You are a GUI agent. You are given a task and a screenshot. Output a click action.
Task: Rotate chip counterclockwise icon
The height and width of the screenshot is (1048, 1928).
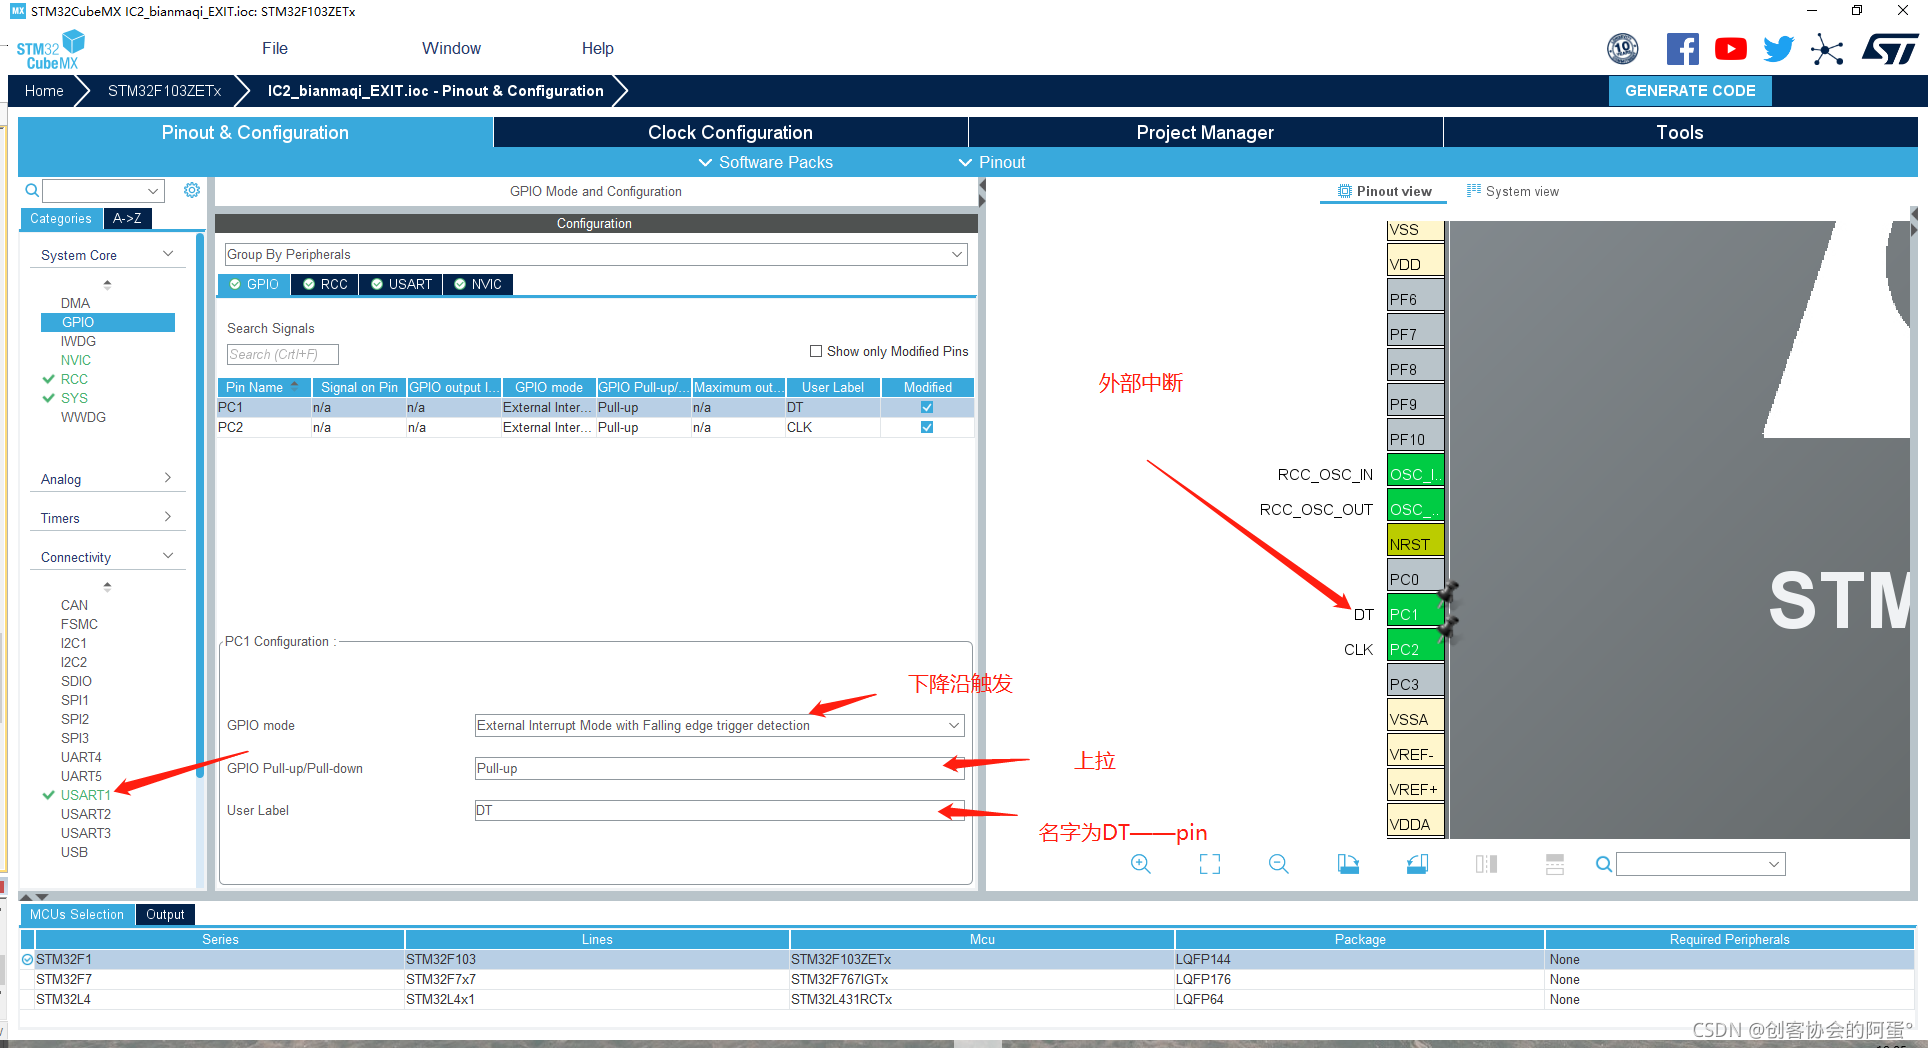[1417, 864]
